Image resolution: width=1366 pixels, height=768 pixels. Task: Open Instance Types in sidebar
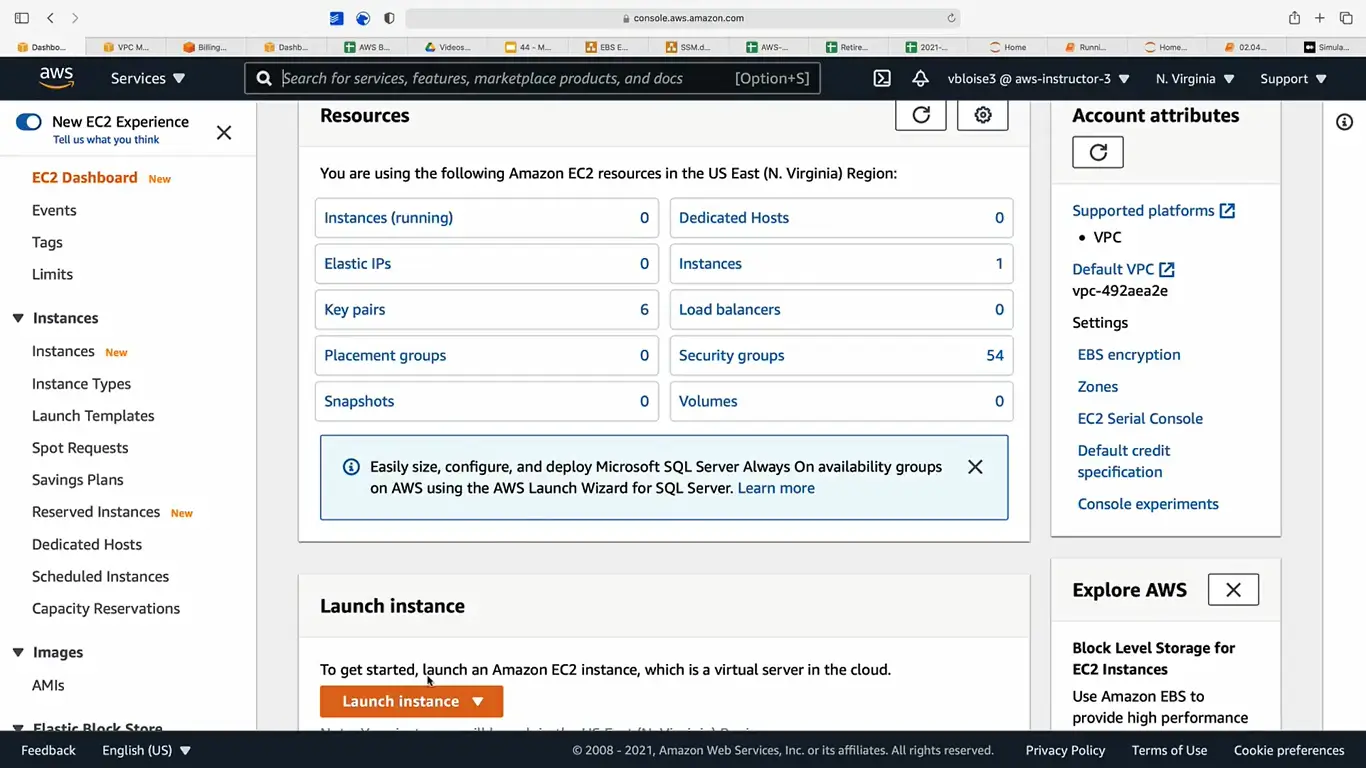coord(81,384)
